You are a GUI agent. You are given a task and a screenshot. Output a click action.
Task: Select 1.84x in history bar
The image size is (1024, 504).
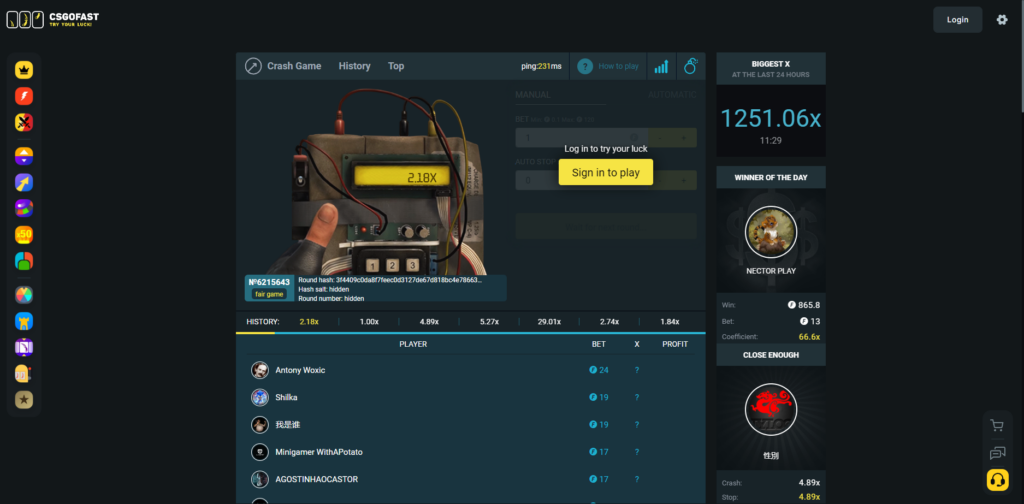[669, 322]
